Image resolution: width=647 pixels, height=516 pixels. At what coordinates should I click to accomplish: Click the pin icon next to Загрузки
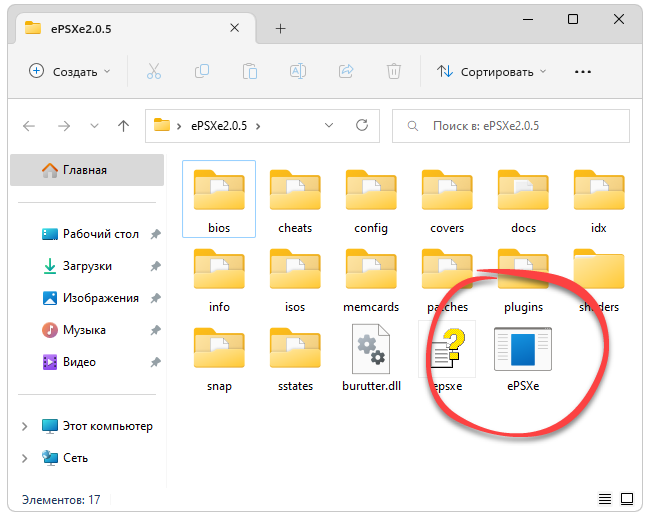tap(155, 266)
